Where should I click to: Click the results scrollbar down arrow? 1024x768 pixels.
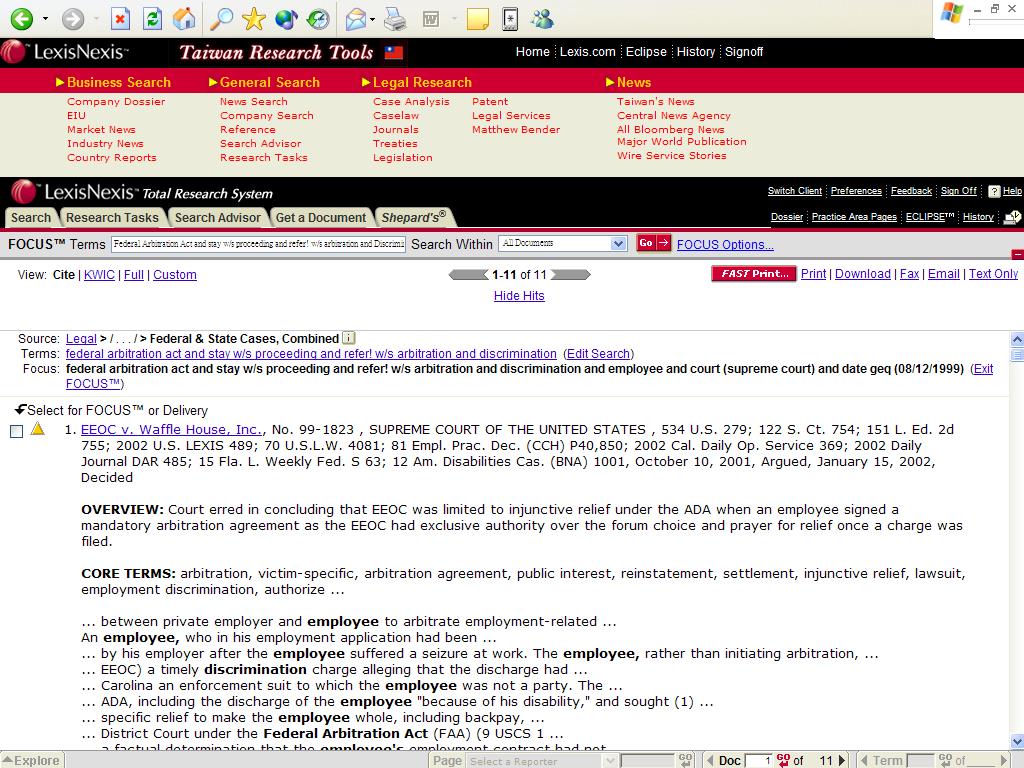coord(1017,742)
